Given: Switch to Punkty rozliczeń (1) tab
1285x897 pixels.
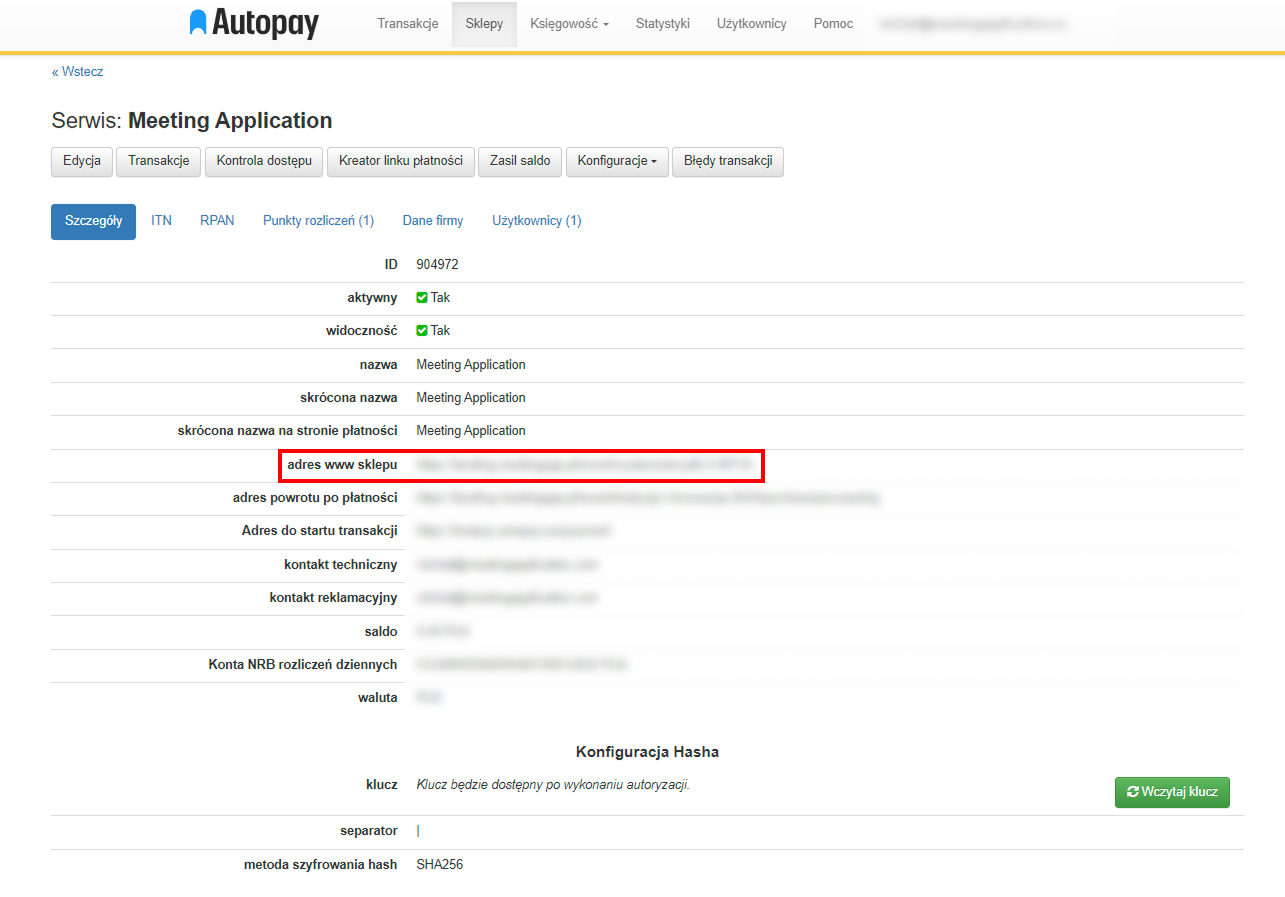Looking at the screenshot, I should pyautogui.click(x=319, y=221).
